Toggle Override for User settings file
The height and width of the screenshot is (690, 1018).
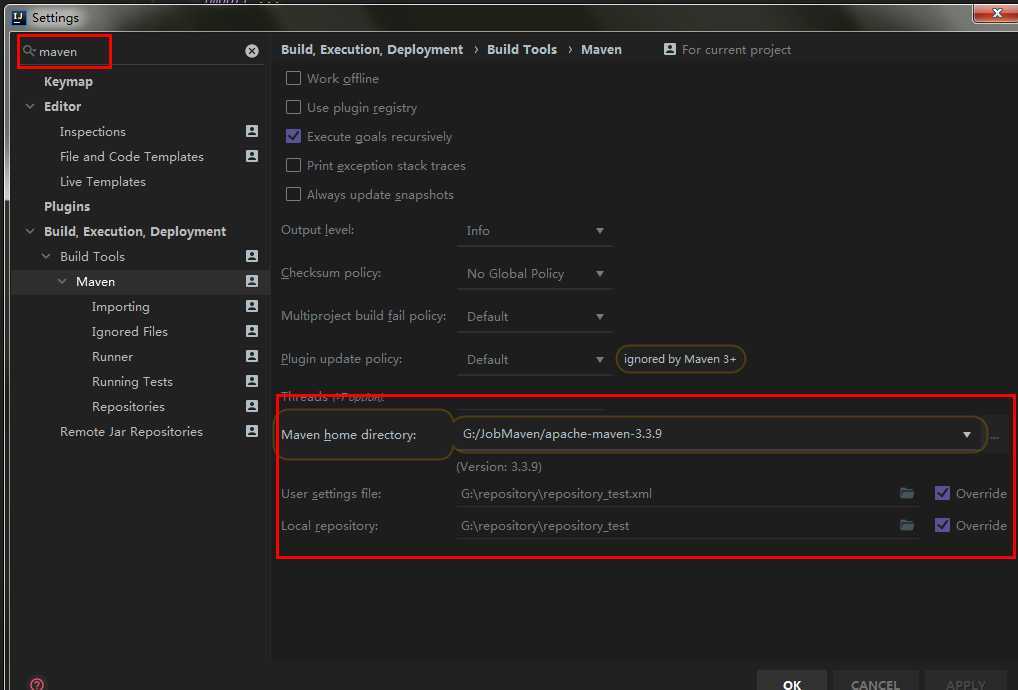[x=942, y=493]
